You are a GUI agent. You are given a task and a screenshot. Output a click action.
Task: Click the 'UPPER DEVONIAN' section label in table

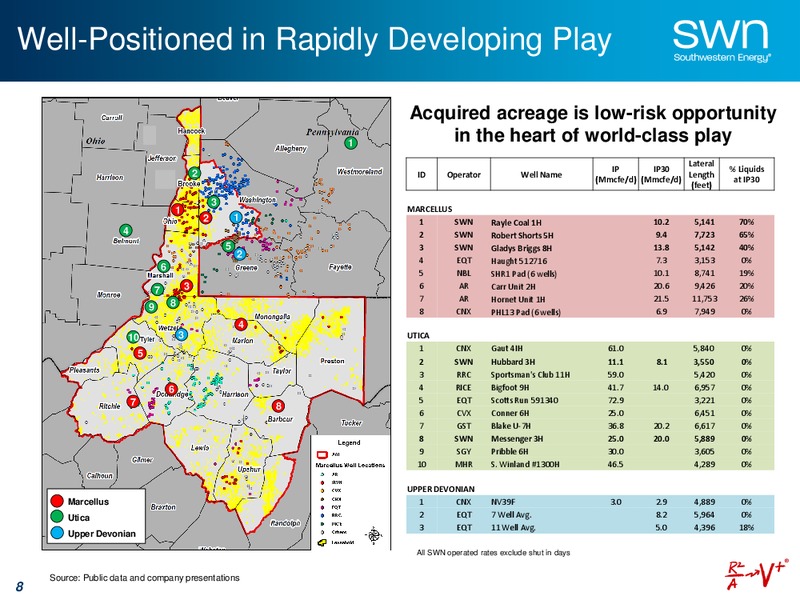coord(441,489)
